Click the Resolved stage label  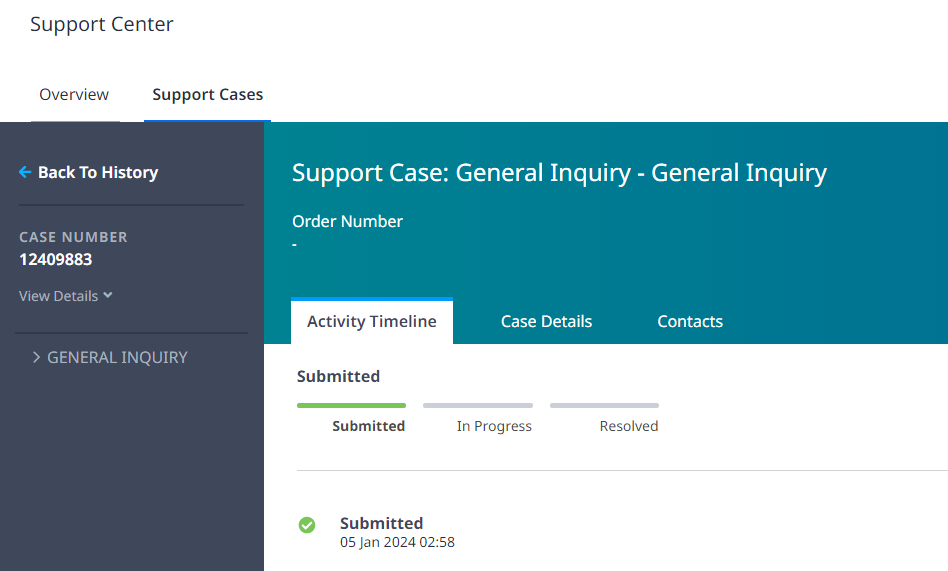pyautogui.click(x=629, y=426)
